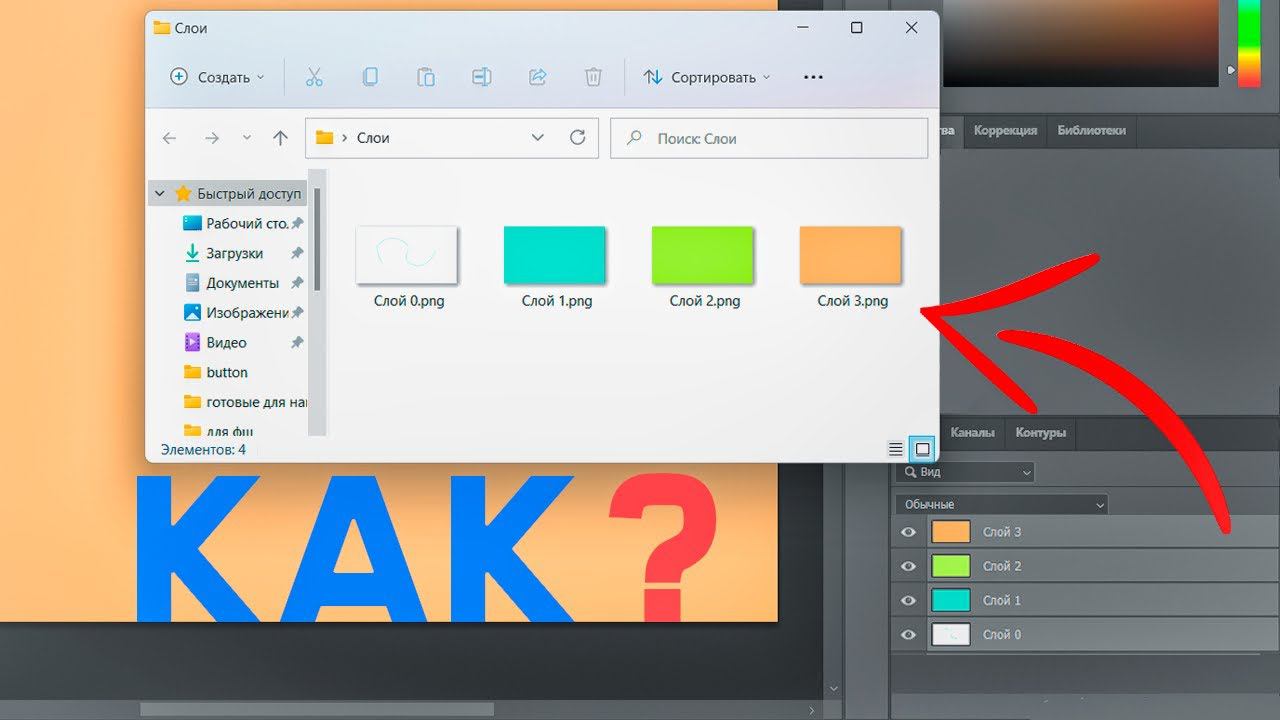
Task: Open Видео in the sidebar
Action: tap(226, 342)
